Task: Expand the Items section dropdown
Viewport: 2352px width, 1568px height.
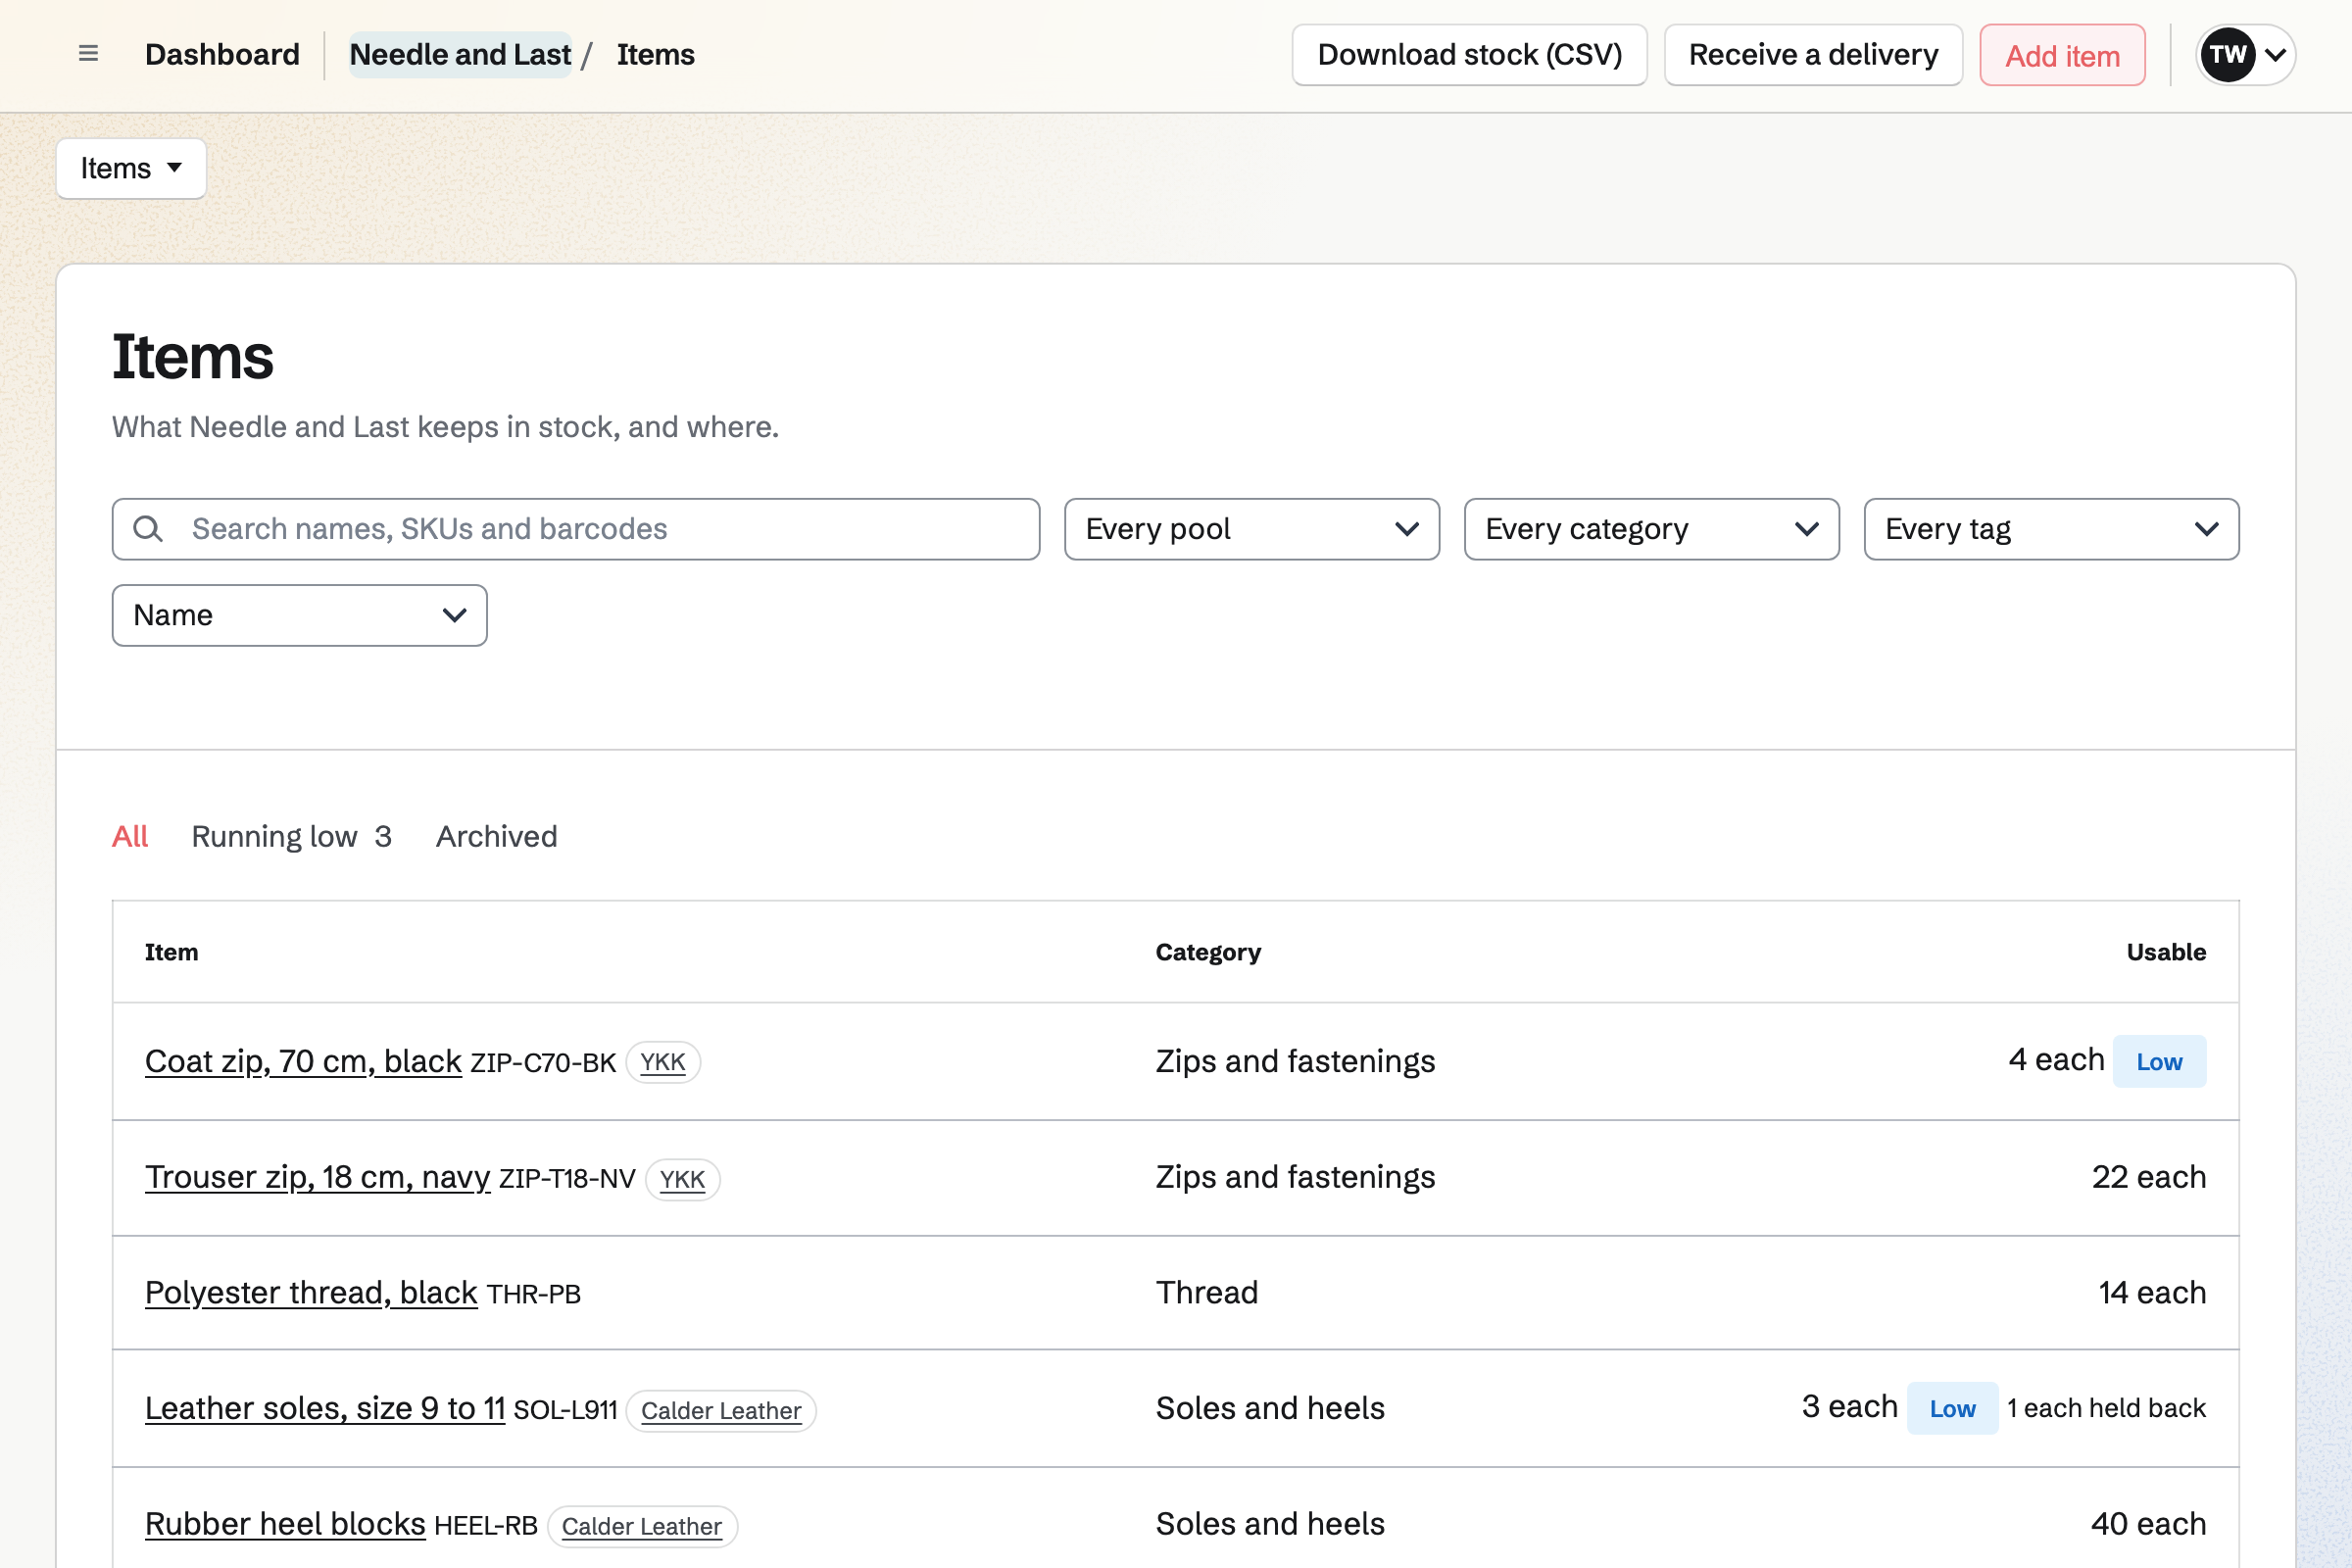Action: pos(131,168)
